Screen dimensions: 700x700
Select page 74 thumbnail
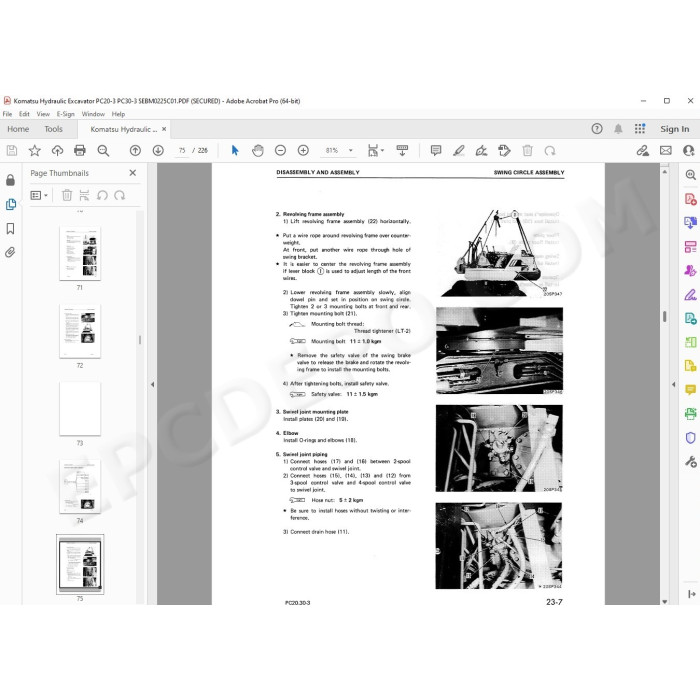pos(80,487)
